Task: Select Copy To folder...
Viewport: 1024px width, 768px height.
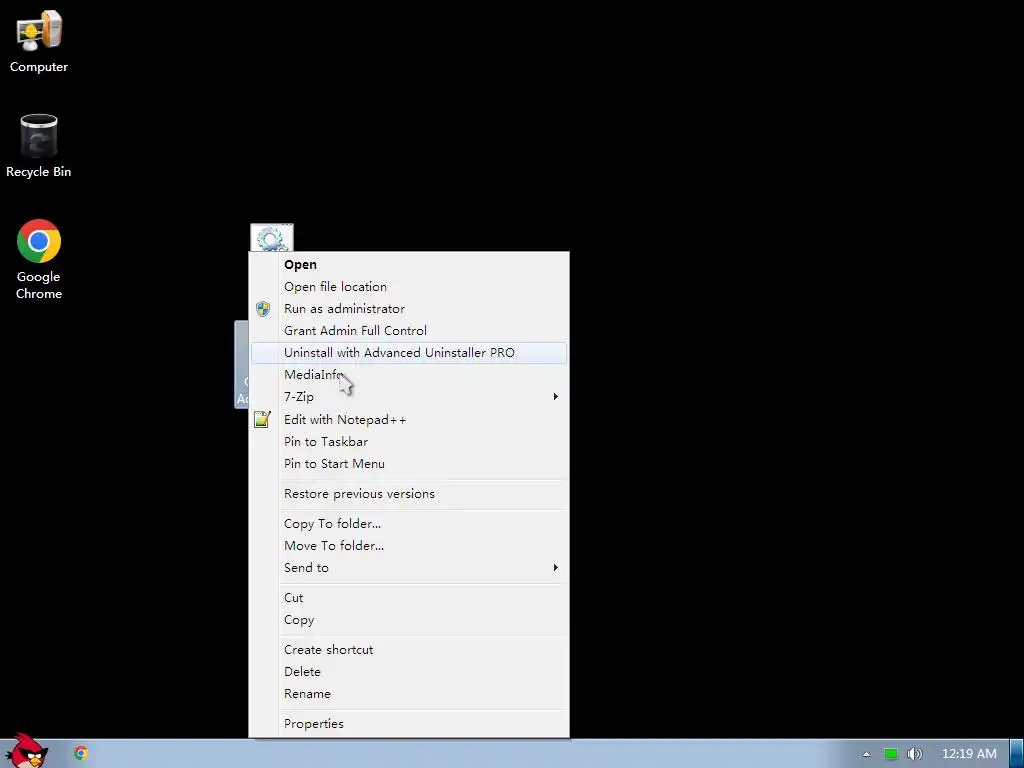Action: pos(409,524)
